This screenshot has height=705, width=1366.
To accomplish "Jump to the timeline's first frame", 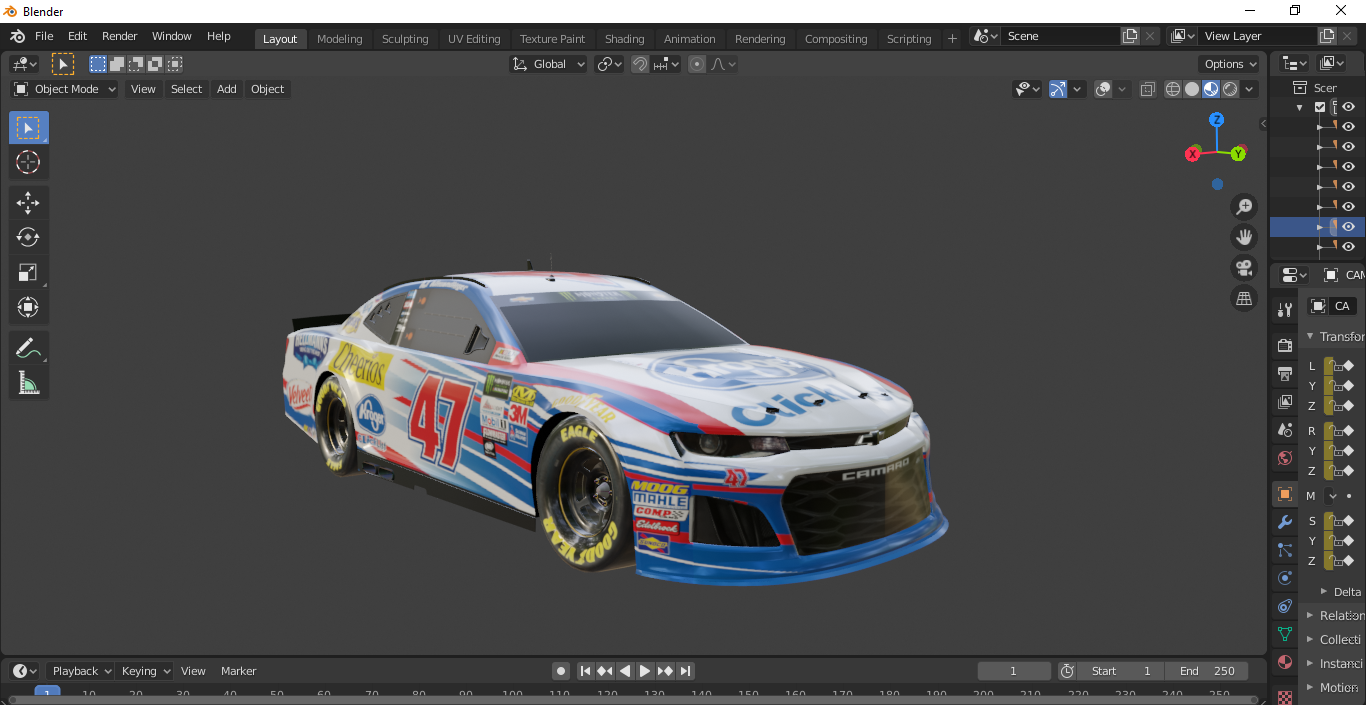I will click(585, 671).
